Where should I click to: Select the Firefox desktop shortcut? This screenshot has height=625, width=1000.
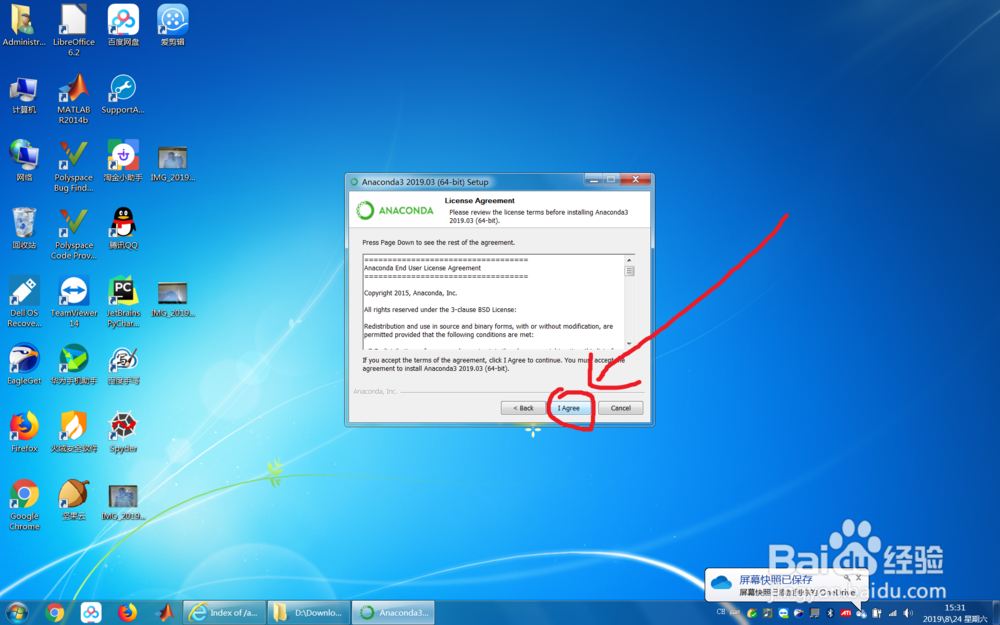pos(24,432)
